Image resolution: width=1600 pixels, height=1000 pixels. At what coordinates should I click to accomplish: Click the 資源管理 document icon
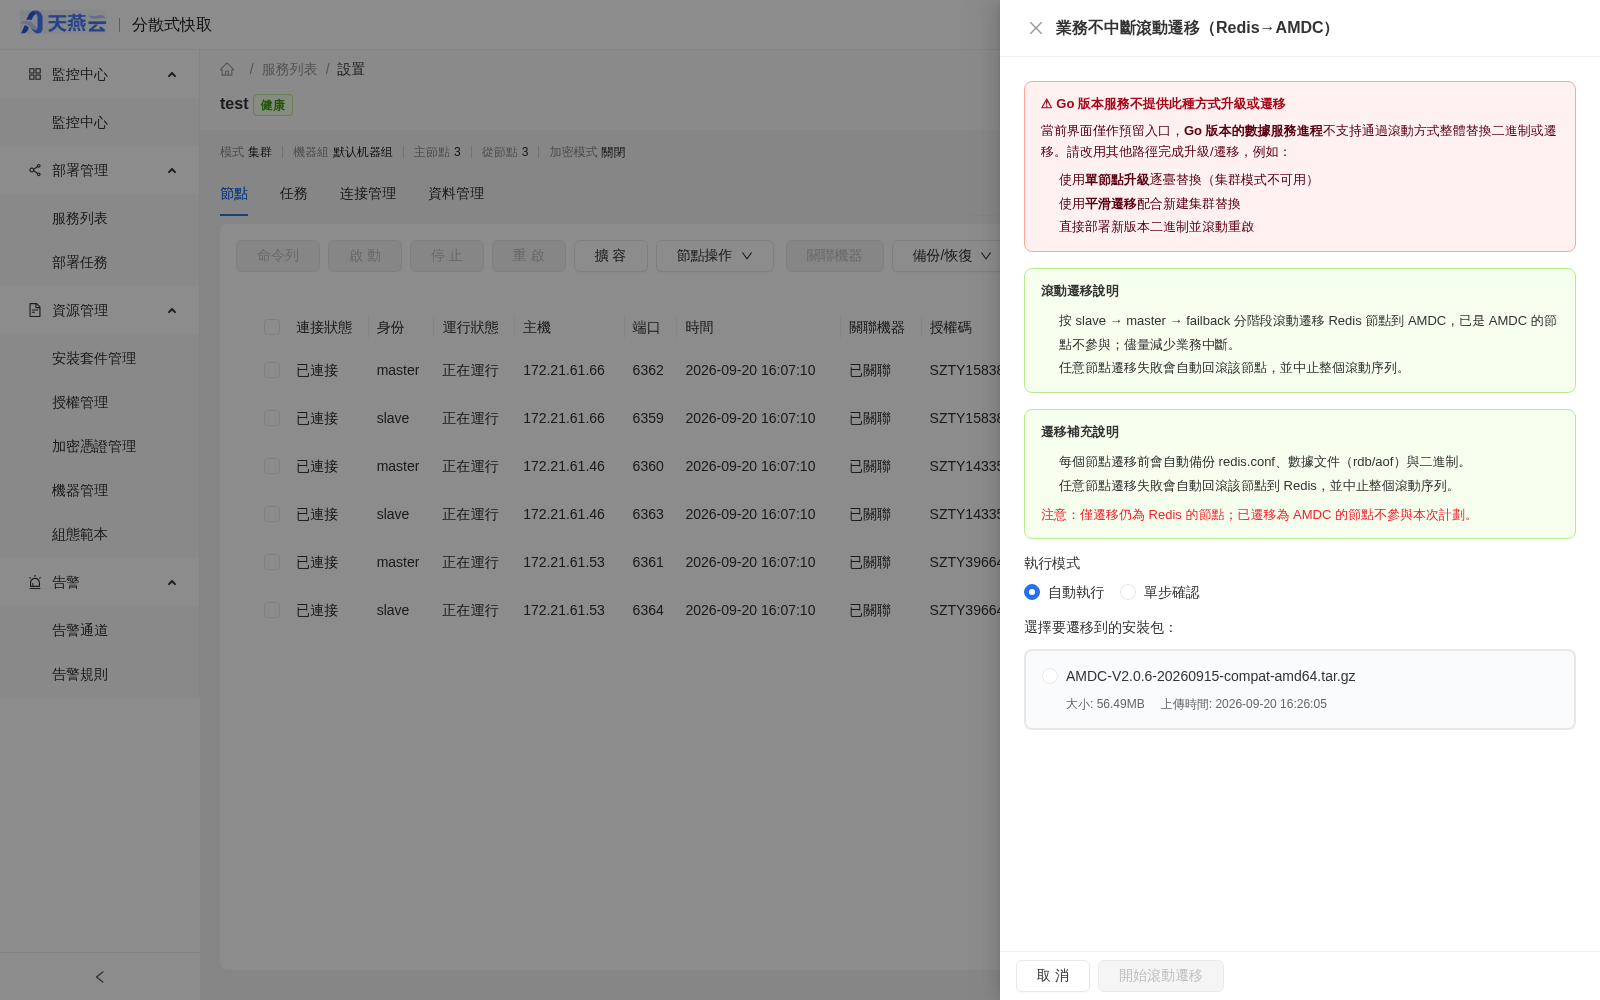pos(35,310)
